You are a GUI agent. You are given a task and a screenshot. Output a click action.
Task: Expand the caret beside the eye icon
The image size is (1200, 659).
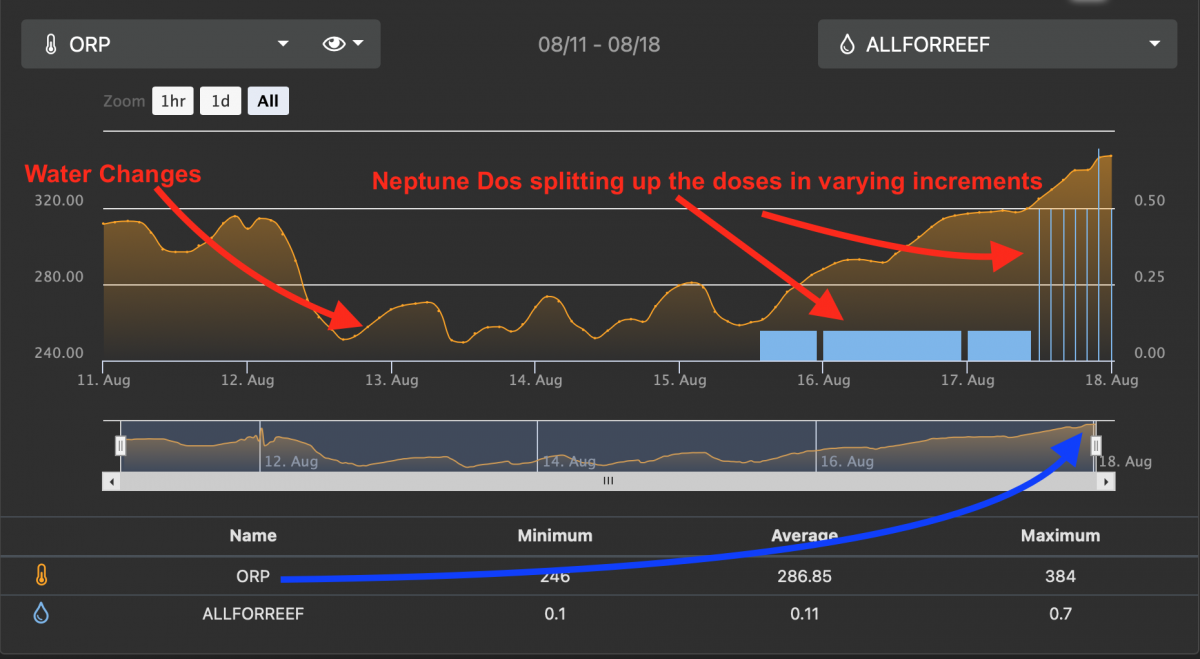tap(357, 44)
